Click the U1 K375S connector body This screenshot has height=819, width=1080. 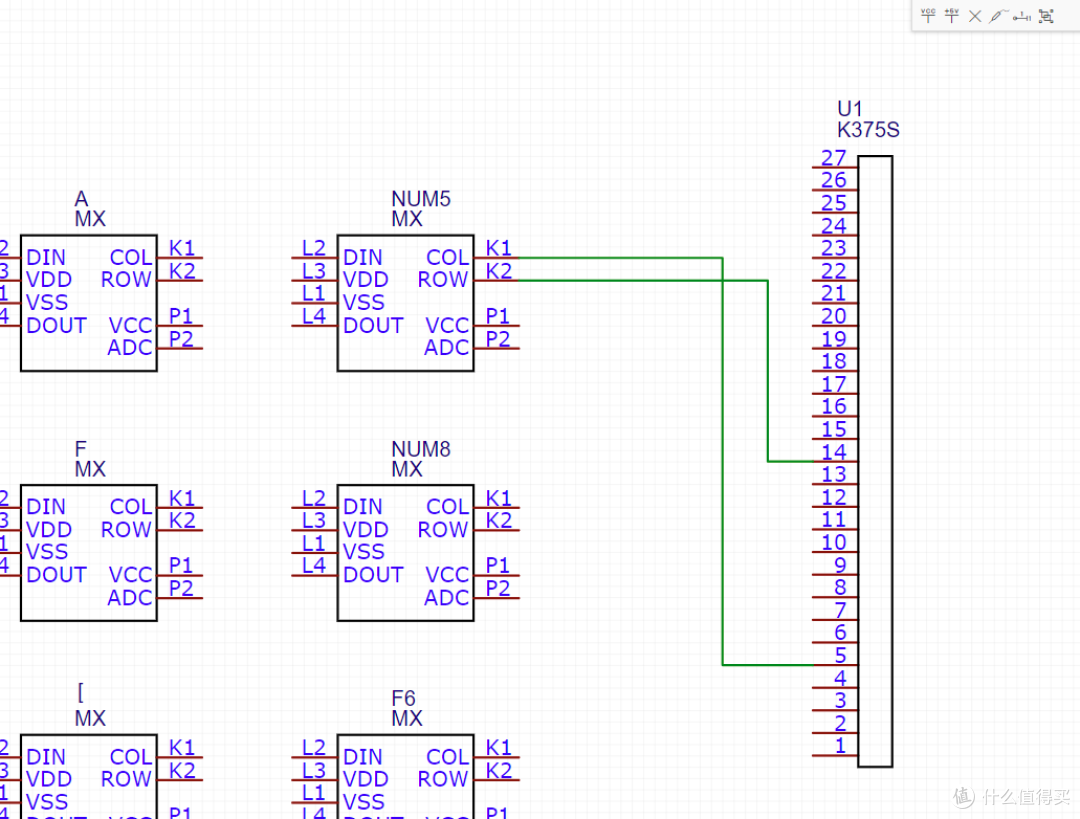coord(875,461)
